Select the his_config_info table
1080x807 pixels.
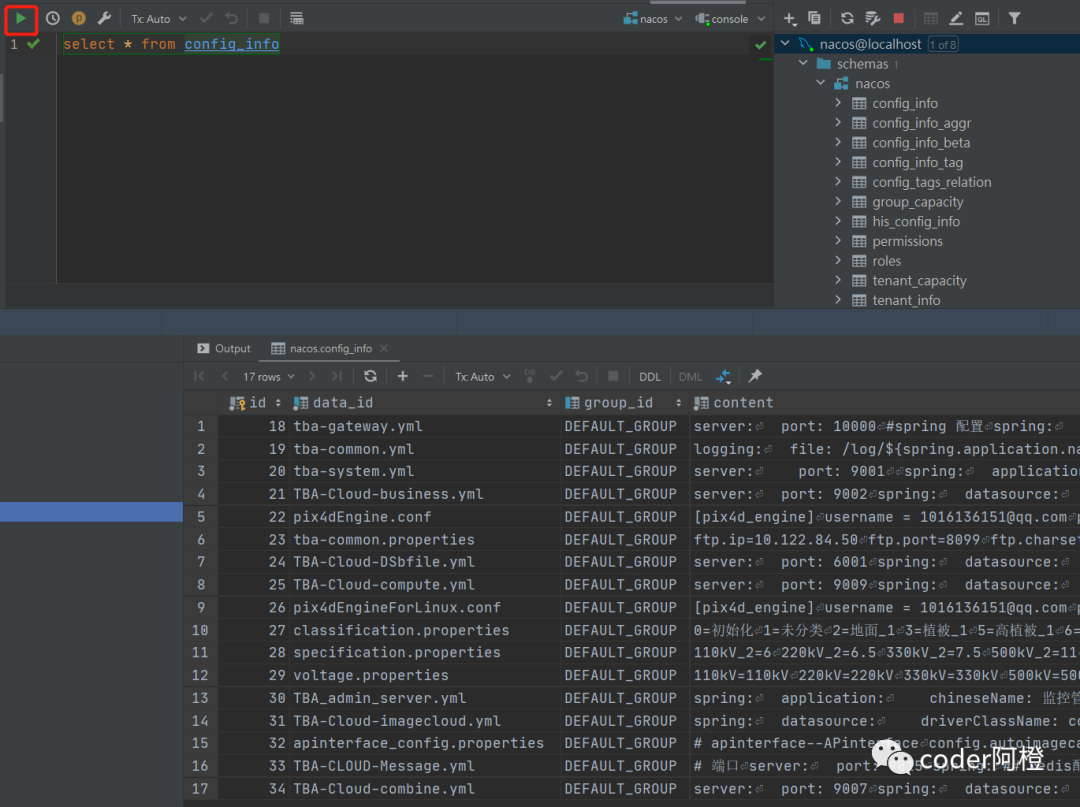916,222
